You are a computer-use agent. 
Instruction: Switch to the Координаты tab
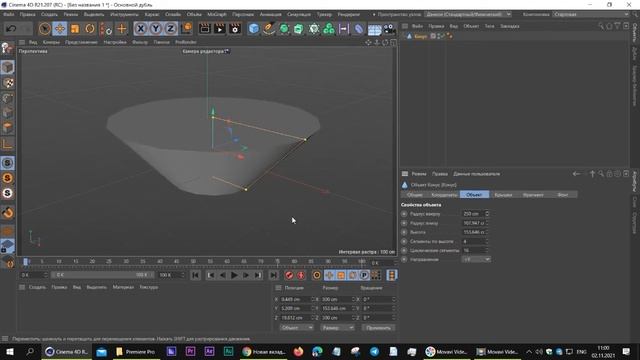444,195
